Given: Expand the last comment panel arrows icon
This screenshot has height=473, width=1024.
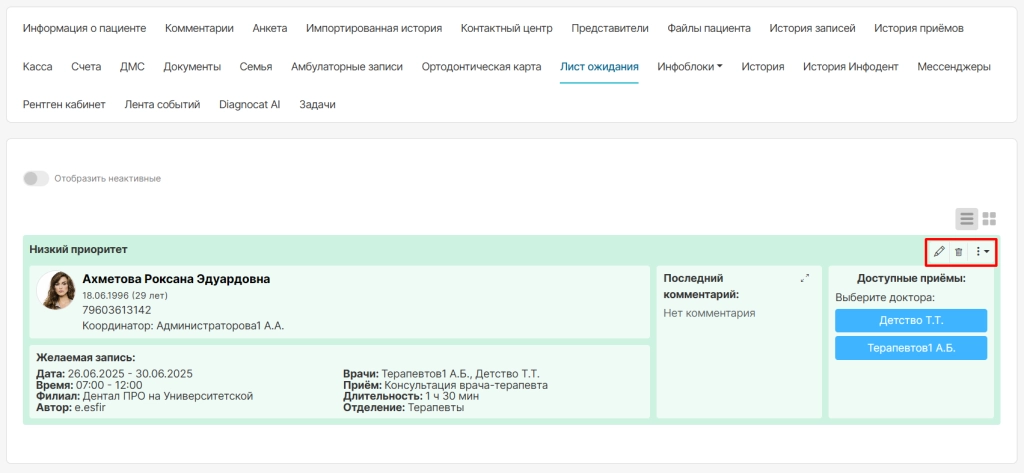Looking at the screenshot, I should (x=805, y=278).
